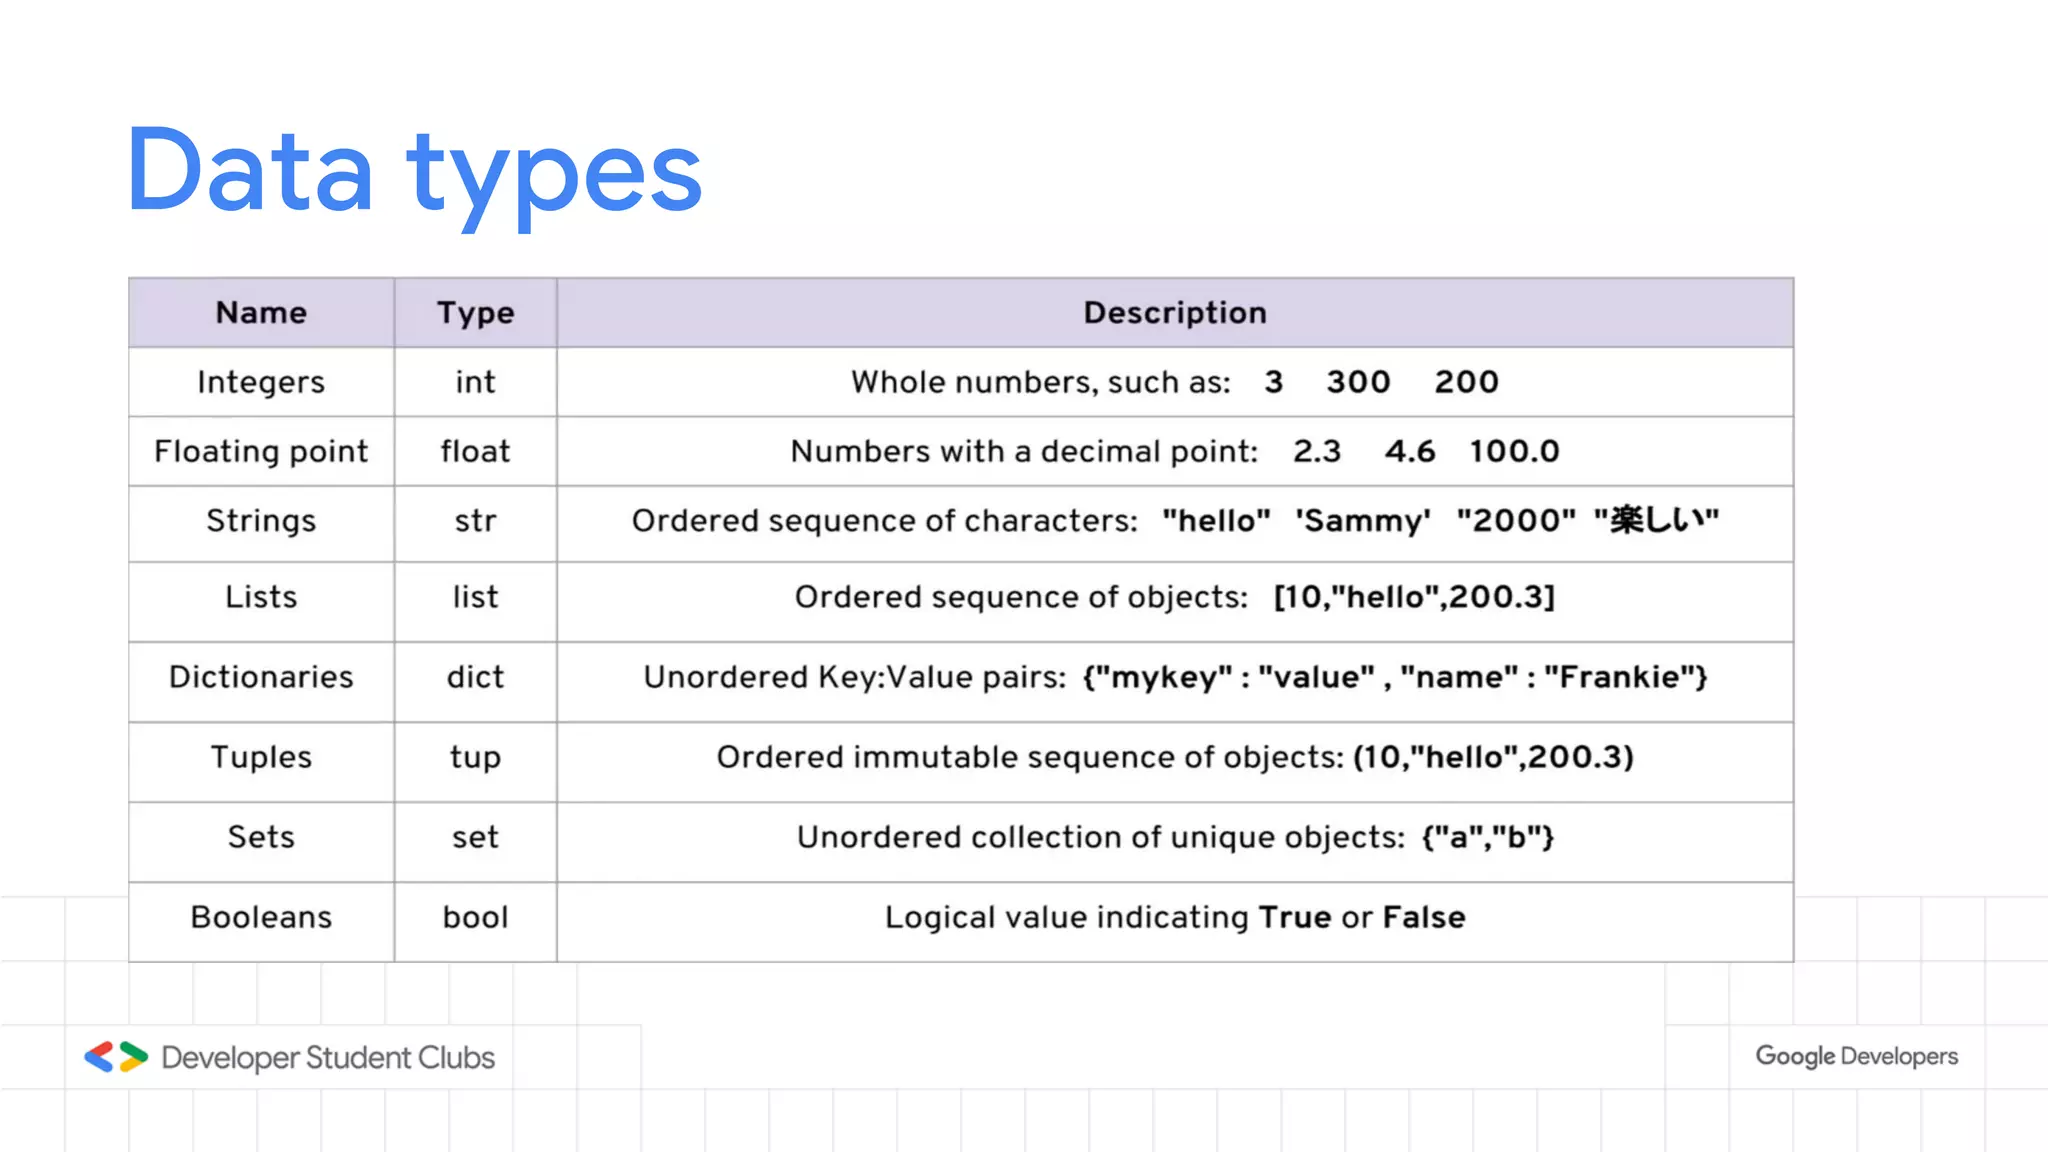Select the 'Type' column header
This screenshot has width=2048, height=1152.
point(475,313)
